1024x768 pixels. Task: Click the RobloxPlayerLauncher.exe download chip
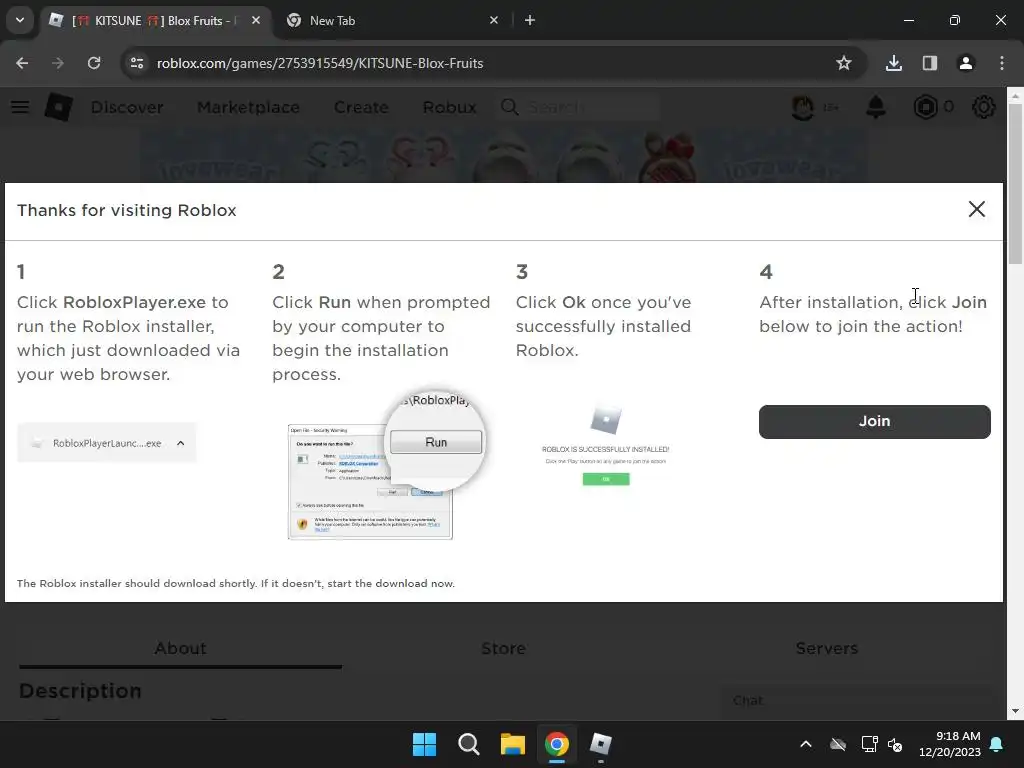pos(106,443)
